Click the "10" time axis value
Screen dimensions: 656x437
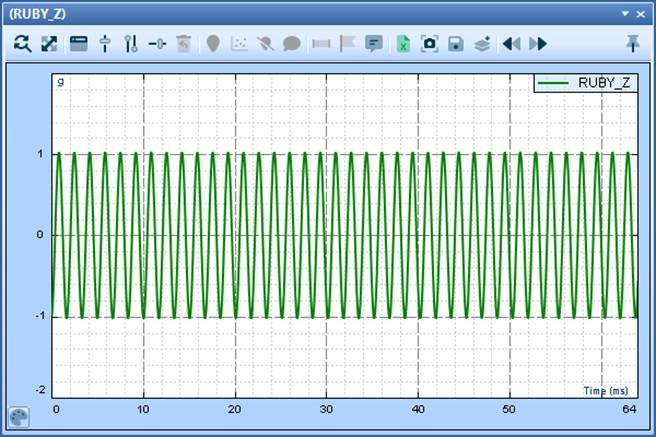143,409
